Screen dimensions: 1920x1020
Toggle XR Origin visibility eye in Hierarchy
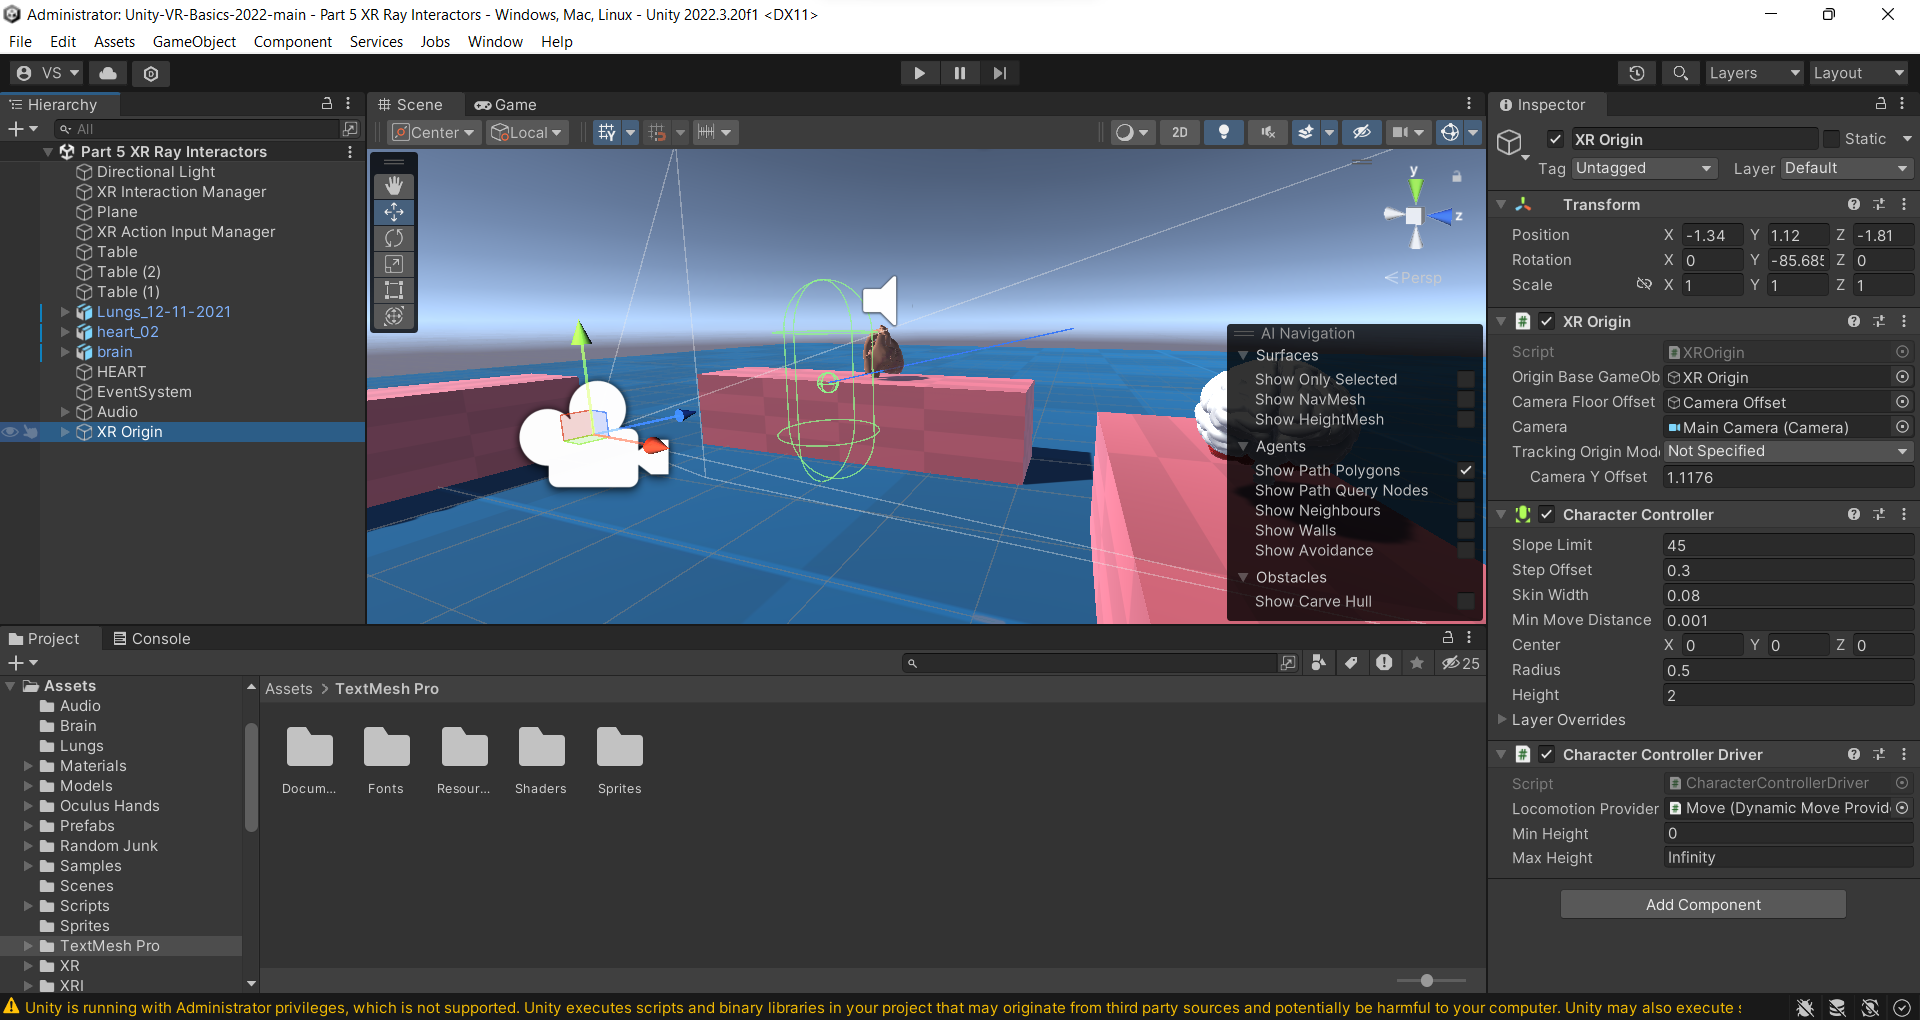(x=10, y=432)
